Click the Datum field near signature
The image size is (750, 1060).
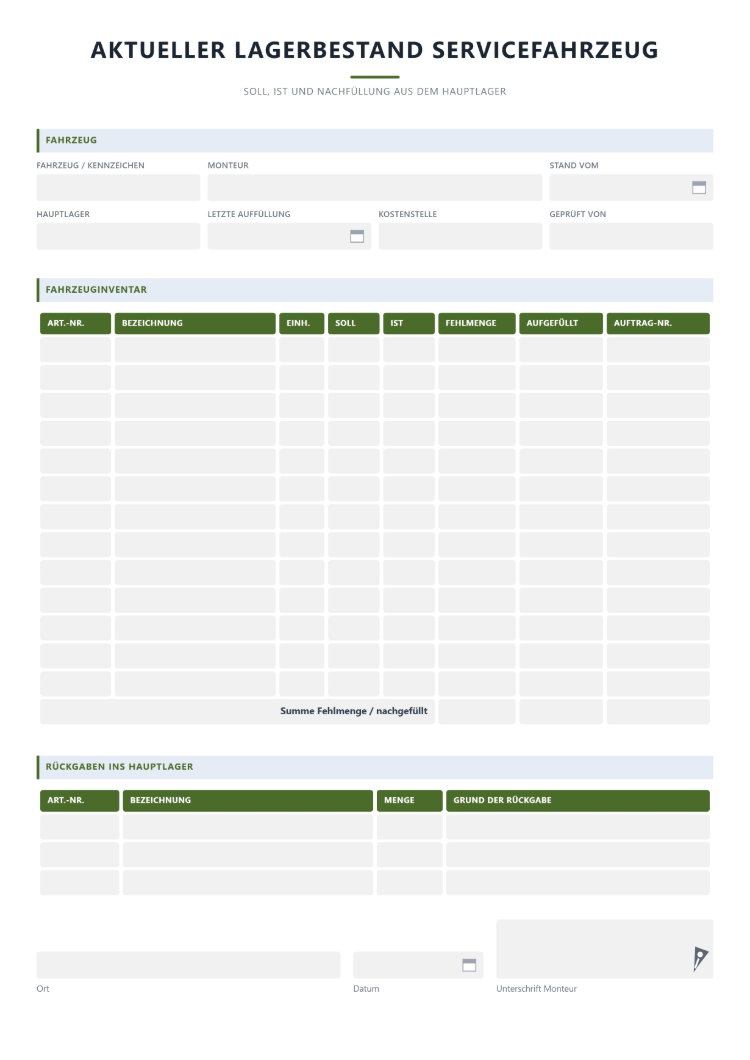click(418, 965)
